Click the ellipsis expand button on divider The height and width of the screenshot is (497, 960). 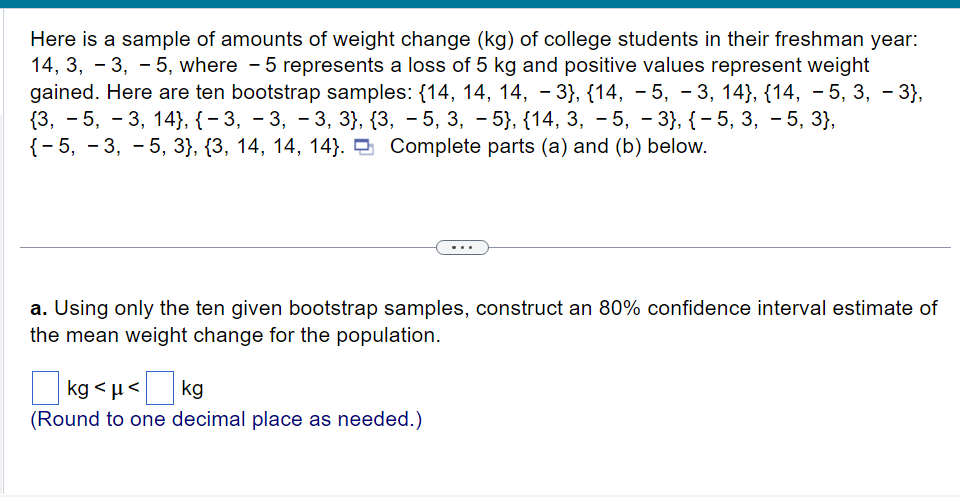pyautogui.click(x=461, y=246)
